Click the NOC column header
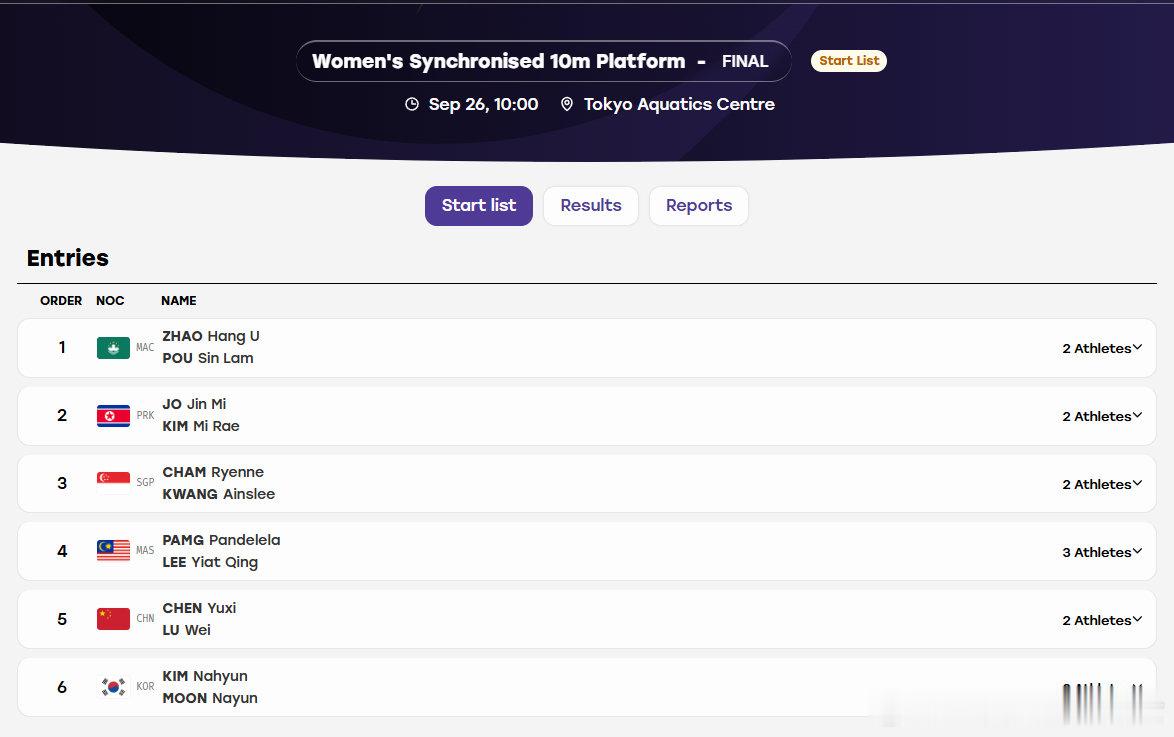The image size is (1174, 737). click(x=110, y=300)
